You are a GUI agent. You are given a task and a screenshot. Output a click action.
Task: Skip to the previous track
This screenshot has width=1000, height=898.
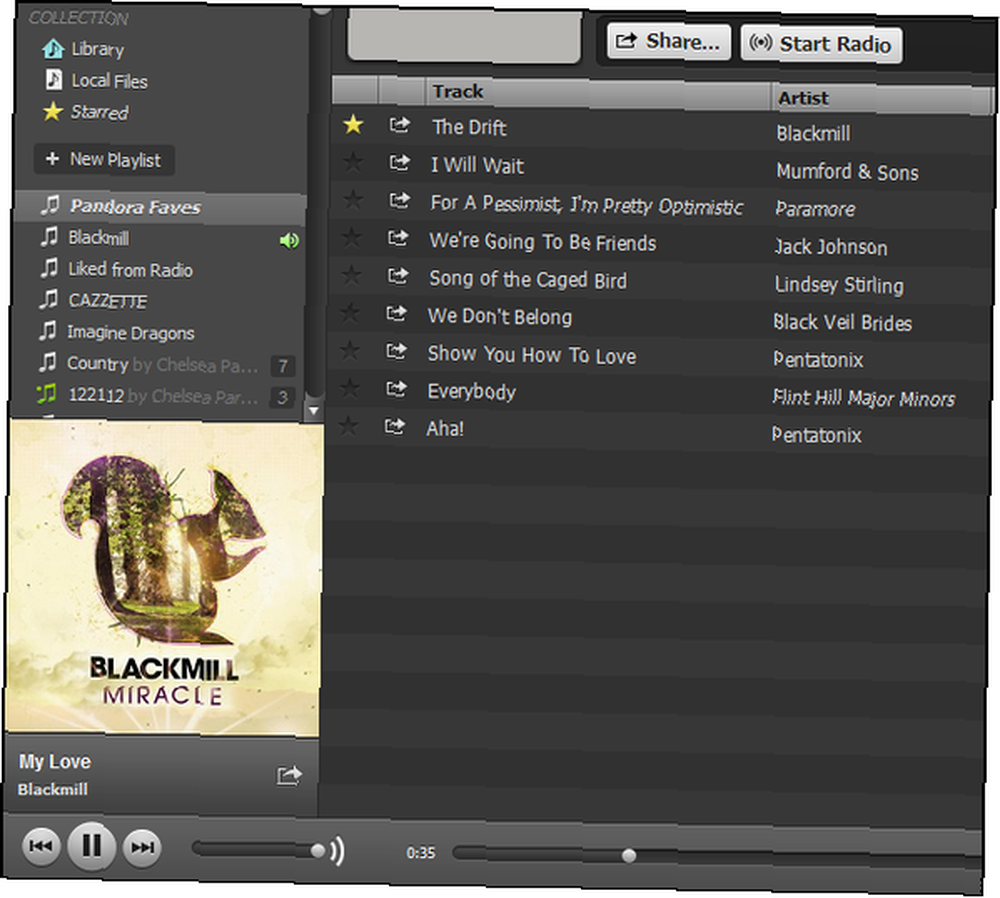tap(41, 846)
